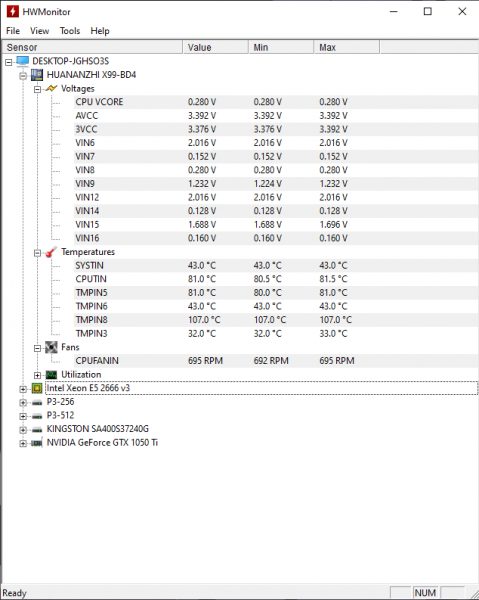Expand the P3-256 drive node
This screenshot has width=479, height=600.
click(23, 403)
